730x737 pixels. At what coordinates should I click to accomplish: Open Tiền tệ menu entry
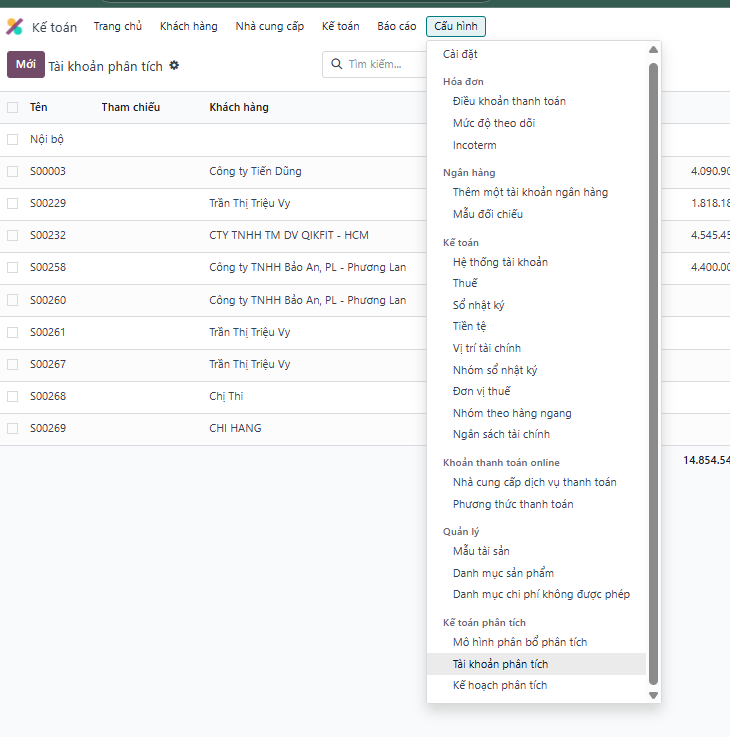click(469, 326)
